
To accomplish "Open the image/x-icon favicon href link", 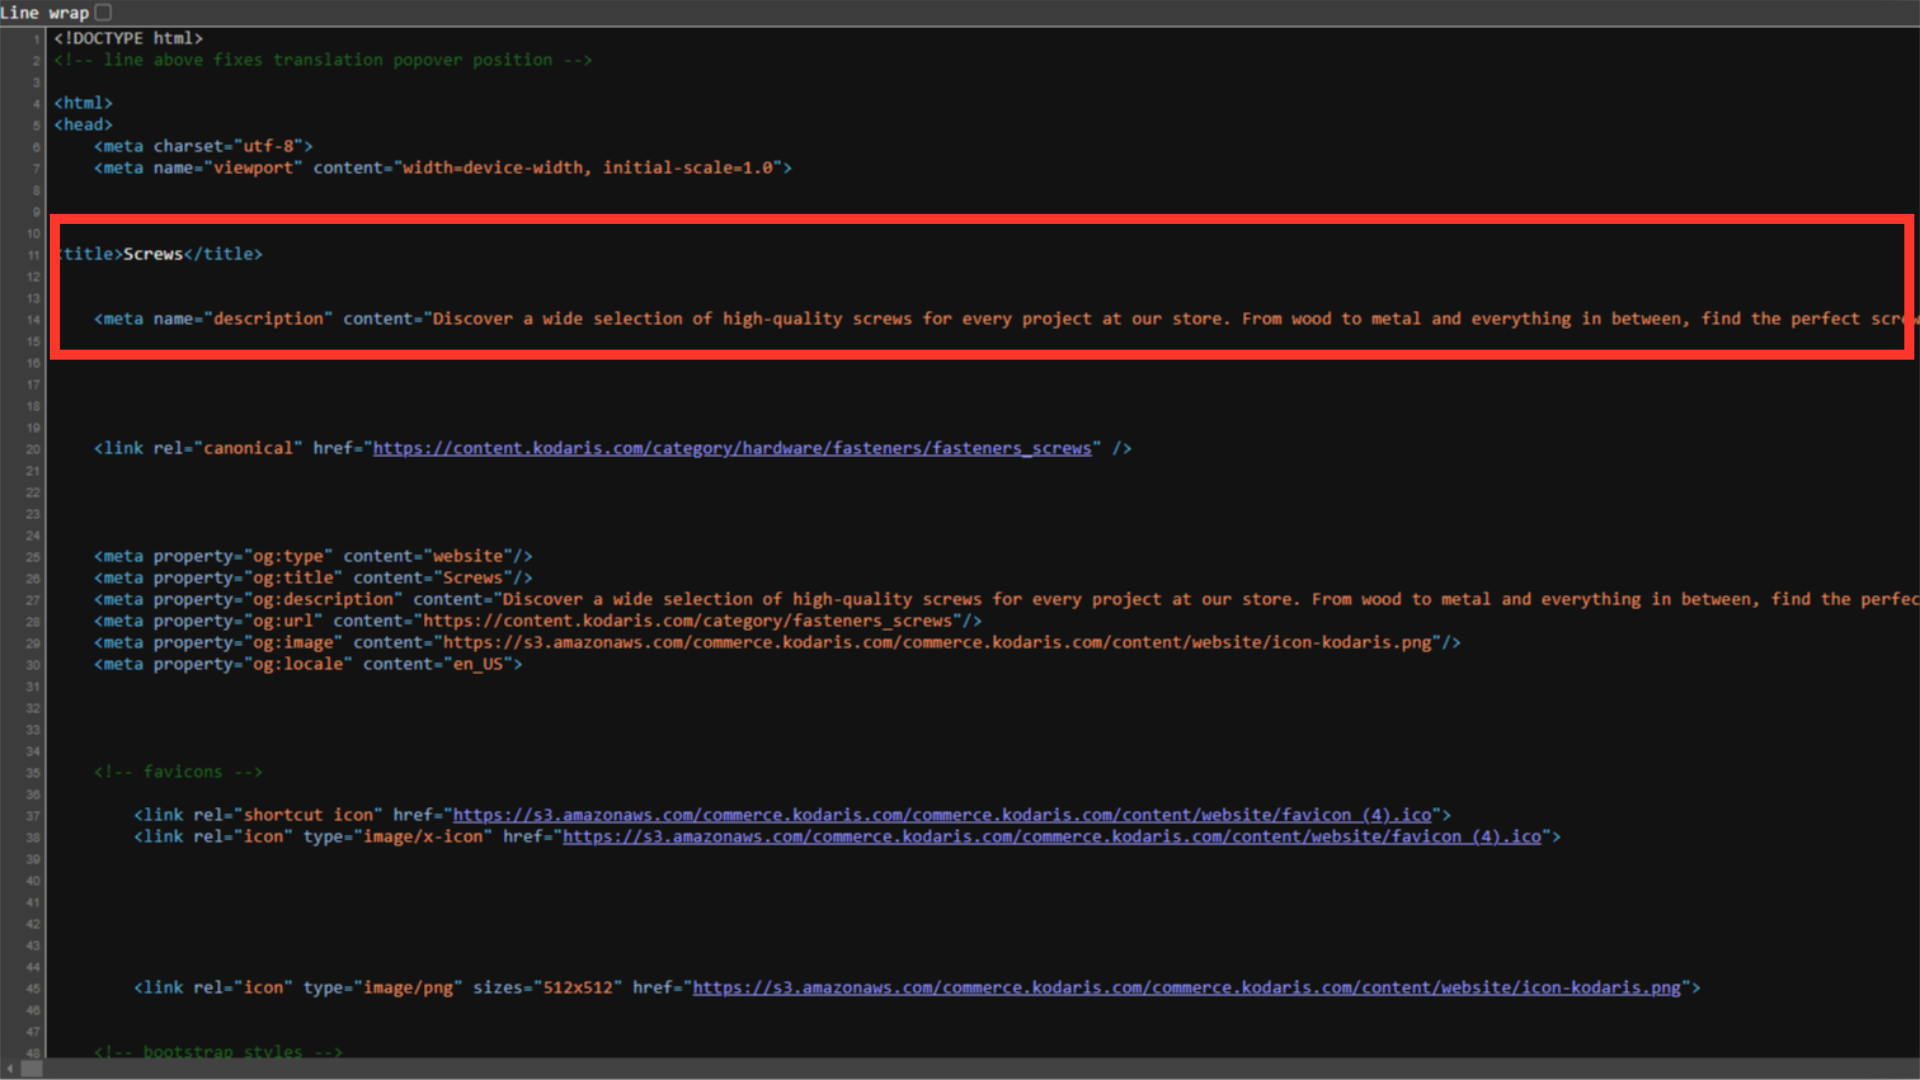I will 1051,837.
